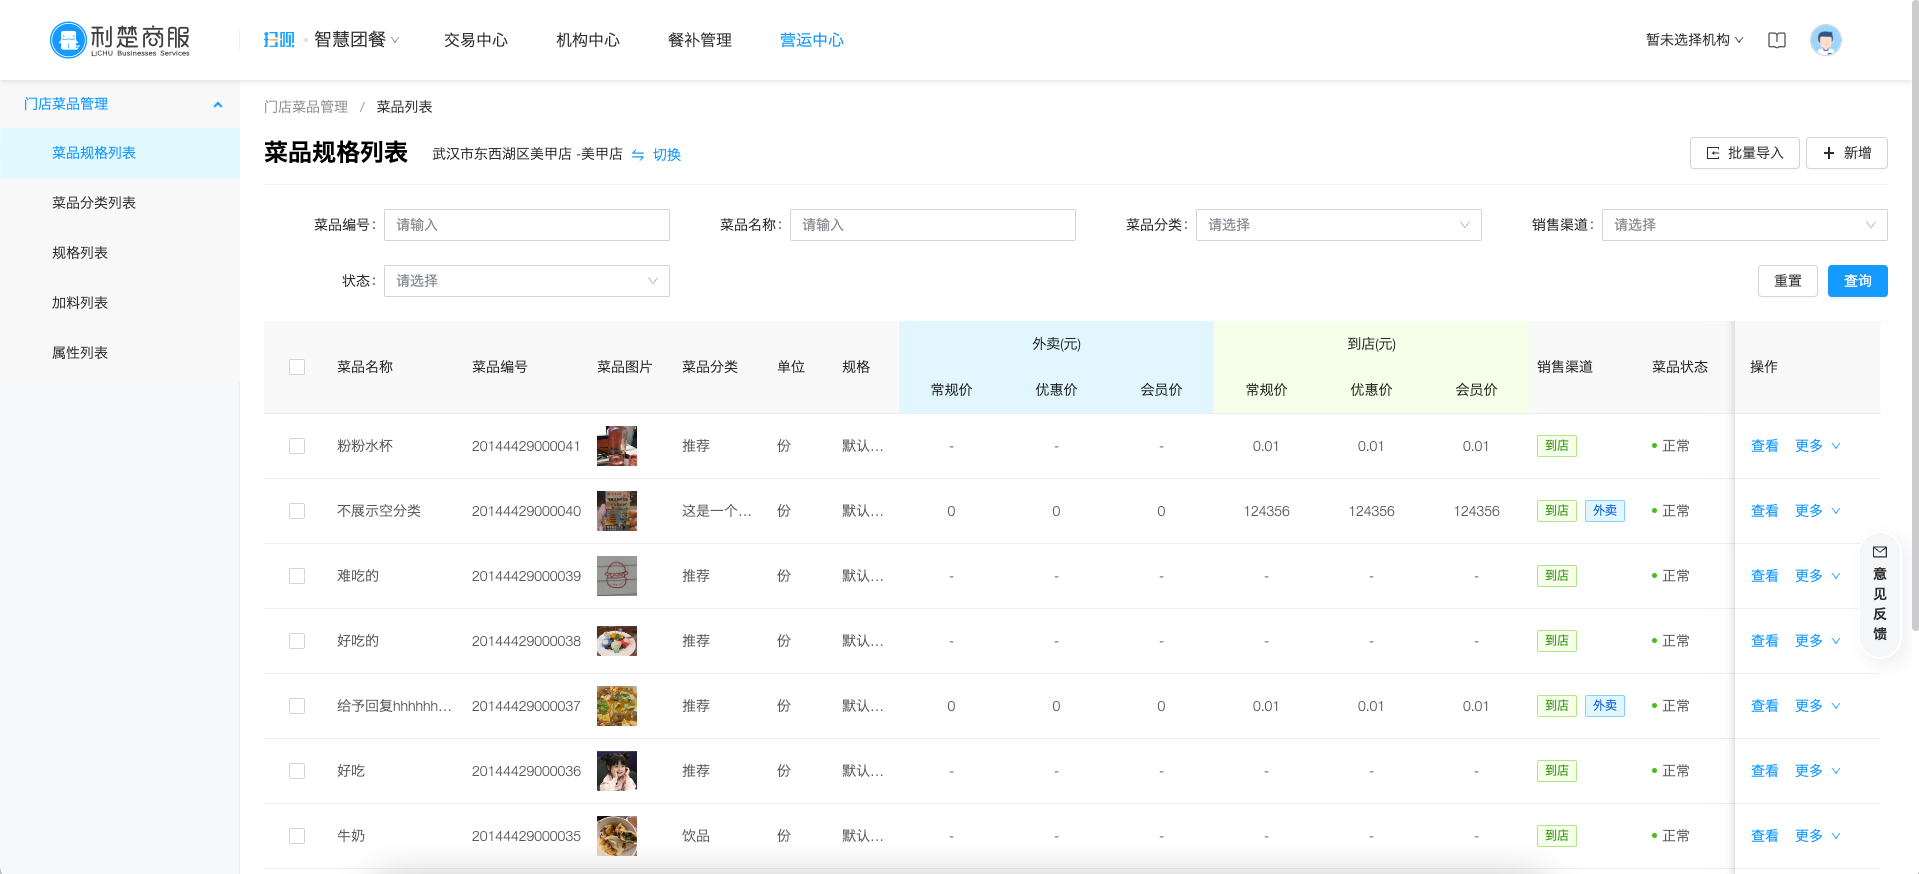Open thumbnail of 牛奶 dish
The width and height of the screenshot is (1919, 874).
tap(617, 836)
